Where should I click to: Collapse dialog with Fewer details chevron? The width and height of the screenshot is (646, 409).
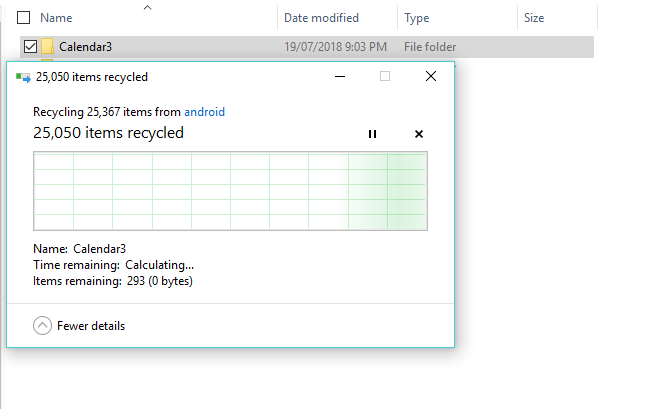[x=42, y=325]
